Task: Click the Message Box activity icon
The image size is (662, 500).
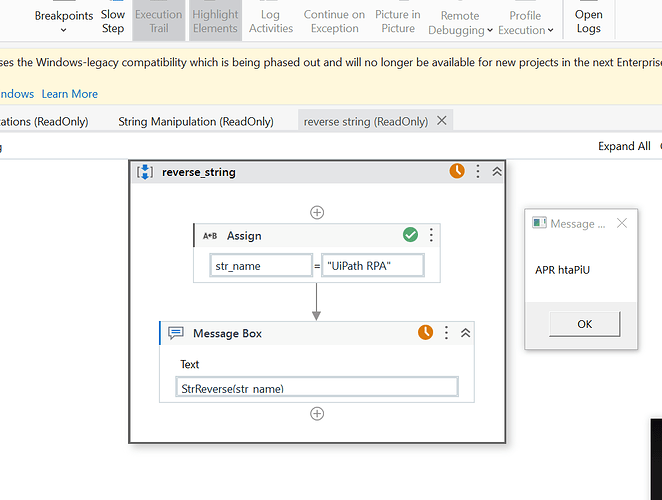Action: coord(176,333)
